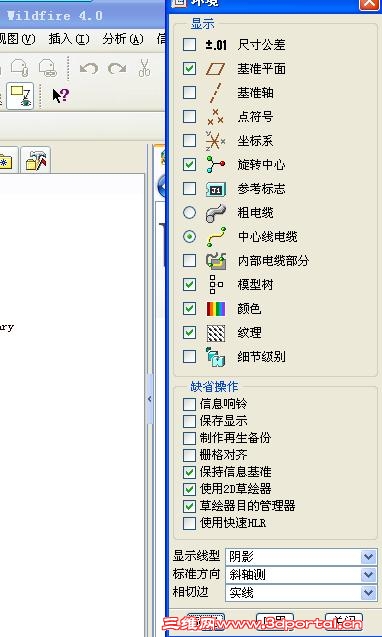The image size is (382, 637).
Task: Click the hatched texture icon
Action: 216,333
